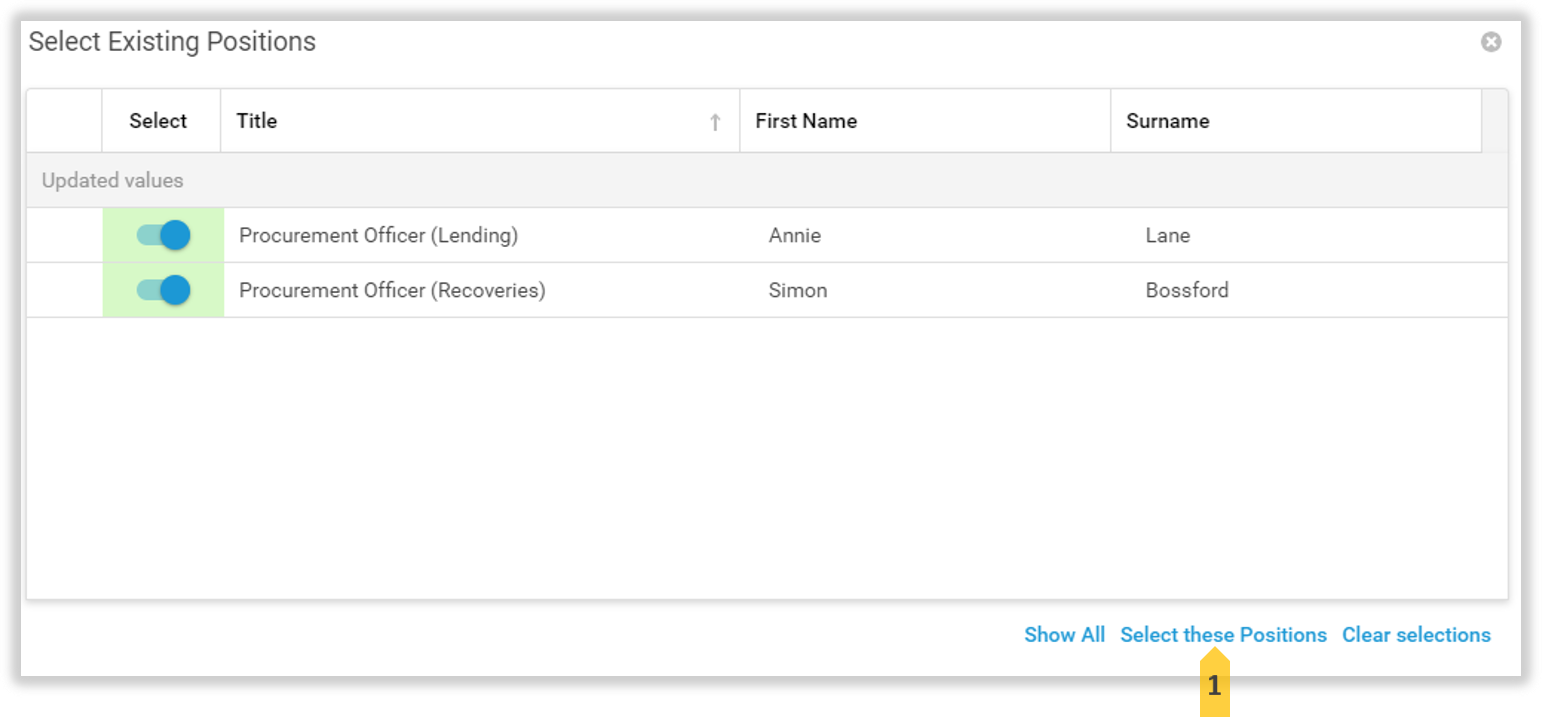This screenshot has width=1542, height=717.
Task: Click the Show All link
Action: pos(1064,635)
